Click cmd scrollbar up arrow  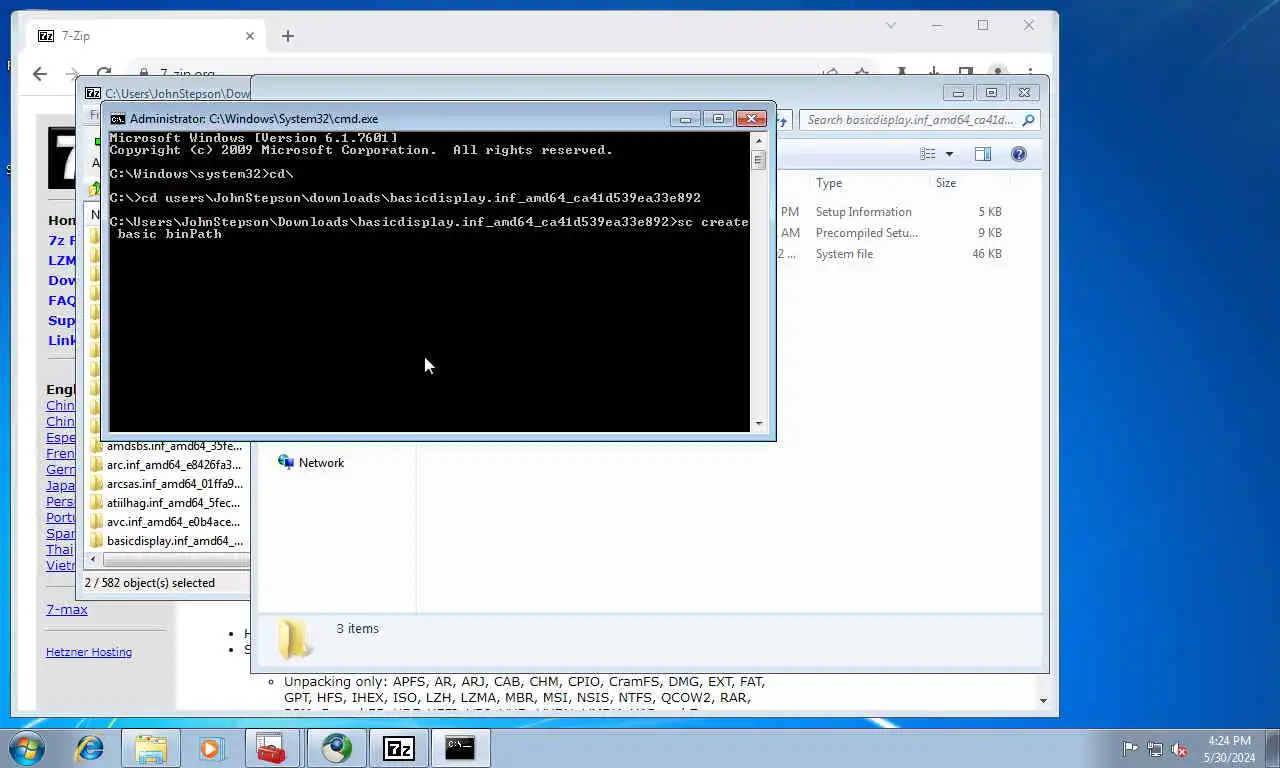pyautogui.click(x=758, y=141)
